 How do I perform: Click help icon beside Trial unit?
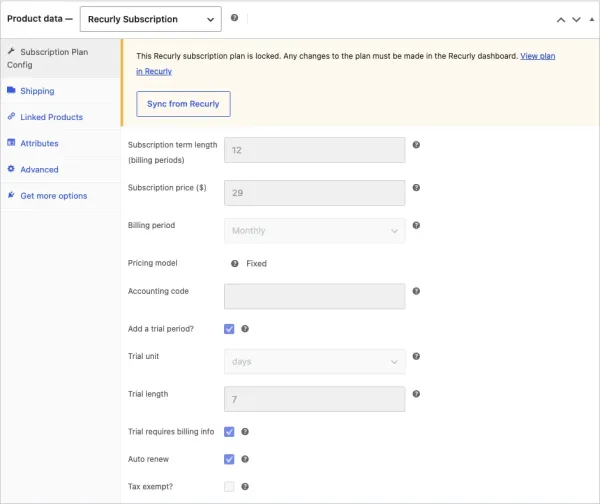416,356
